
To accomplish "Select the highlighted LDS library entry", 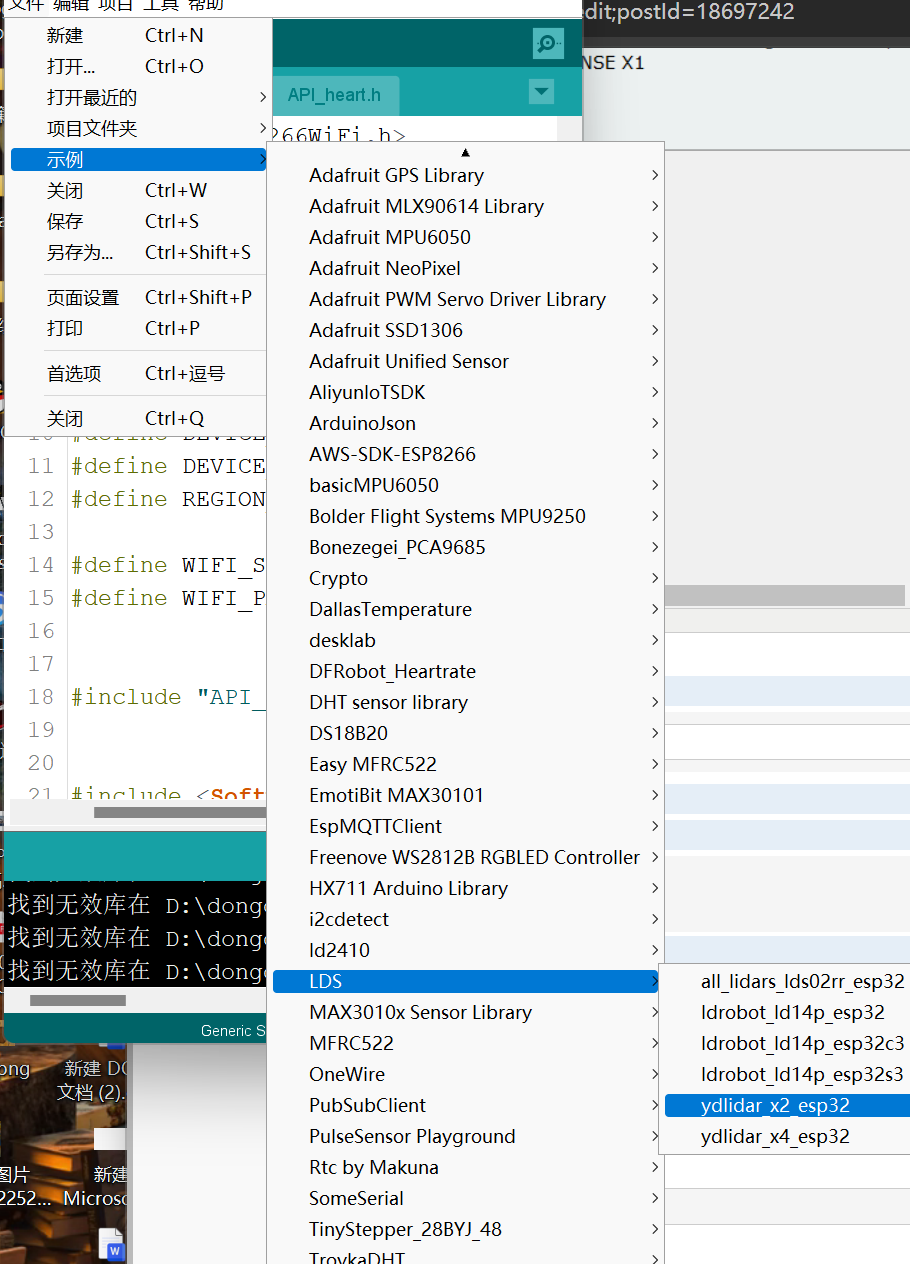I will tap(465, 982).
